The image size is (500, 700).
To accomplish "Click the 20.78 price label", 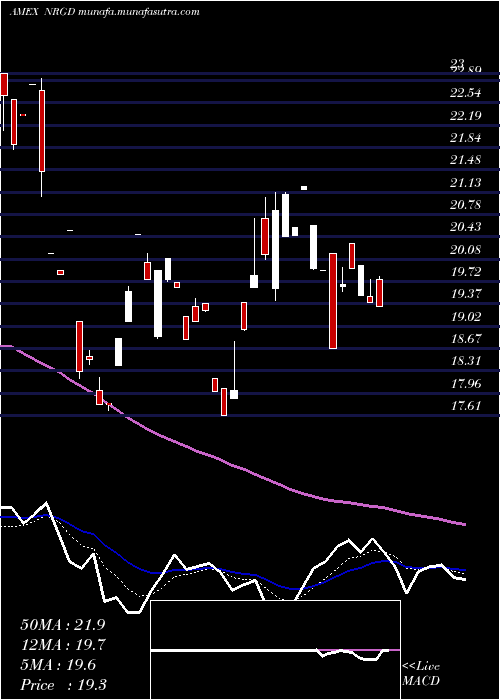I will [466, 204].
